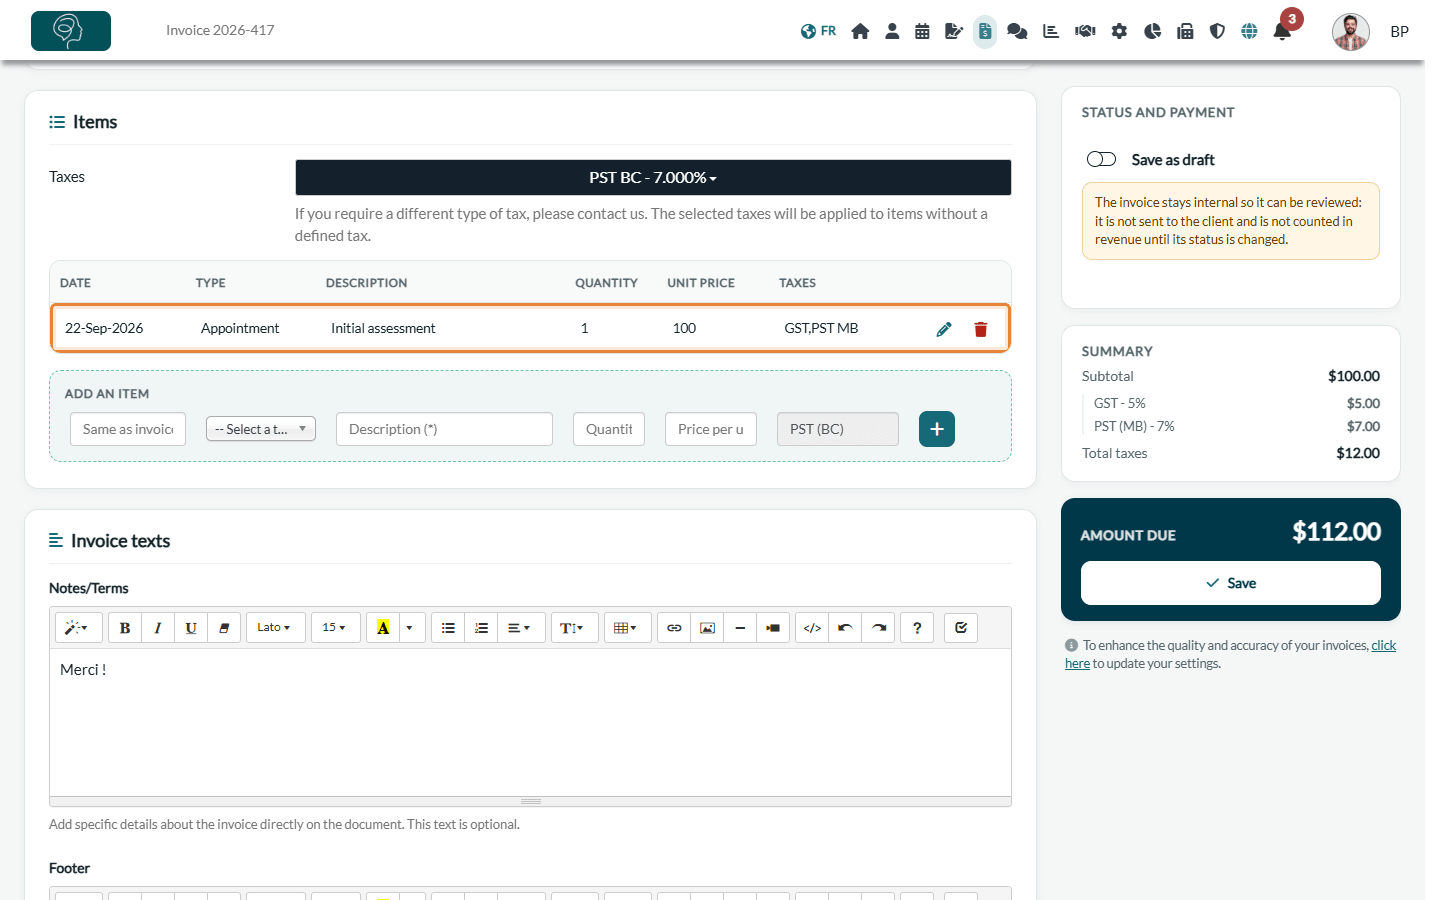The width and height of the screenshot is (1440, 900).
Task: Insert a picture in Notes/Terms editor
Action: coord(707,628)
